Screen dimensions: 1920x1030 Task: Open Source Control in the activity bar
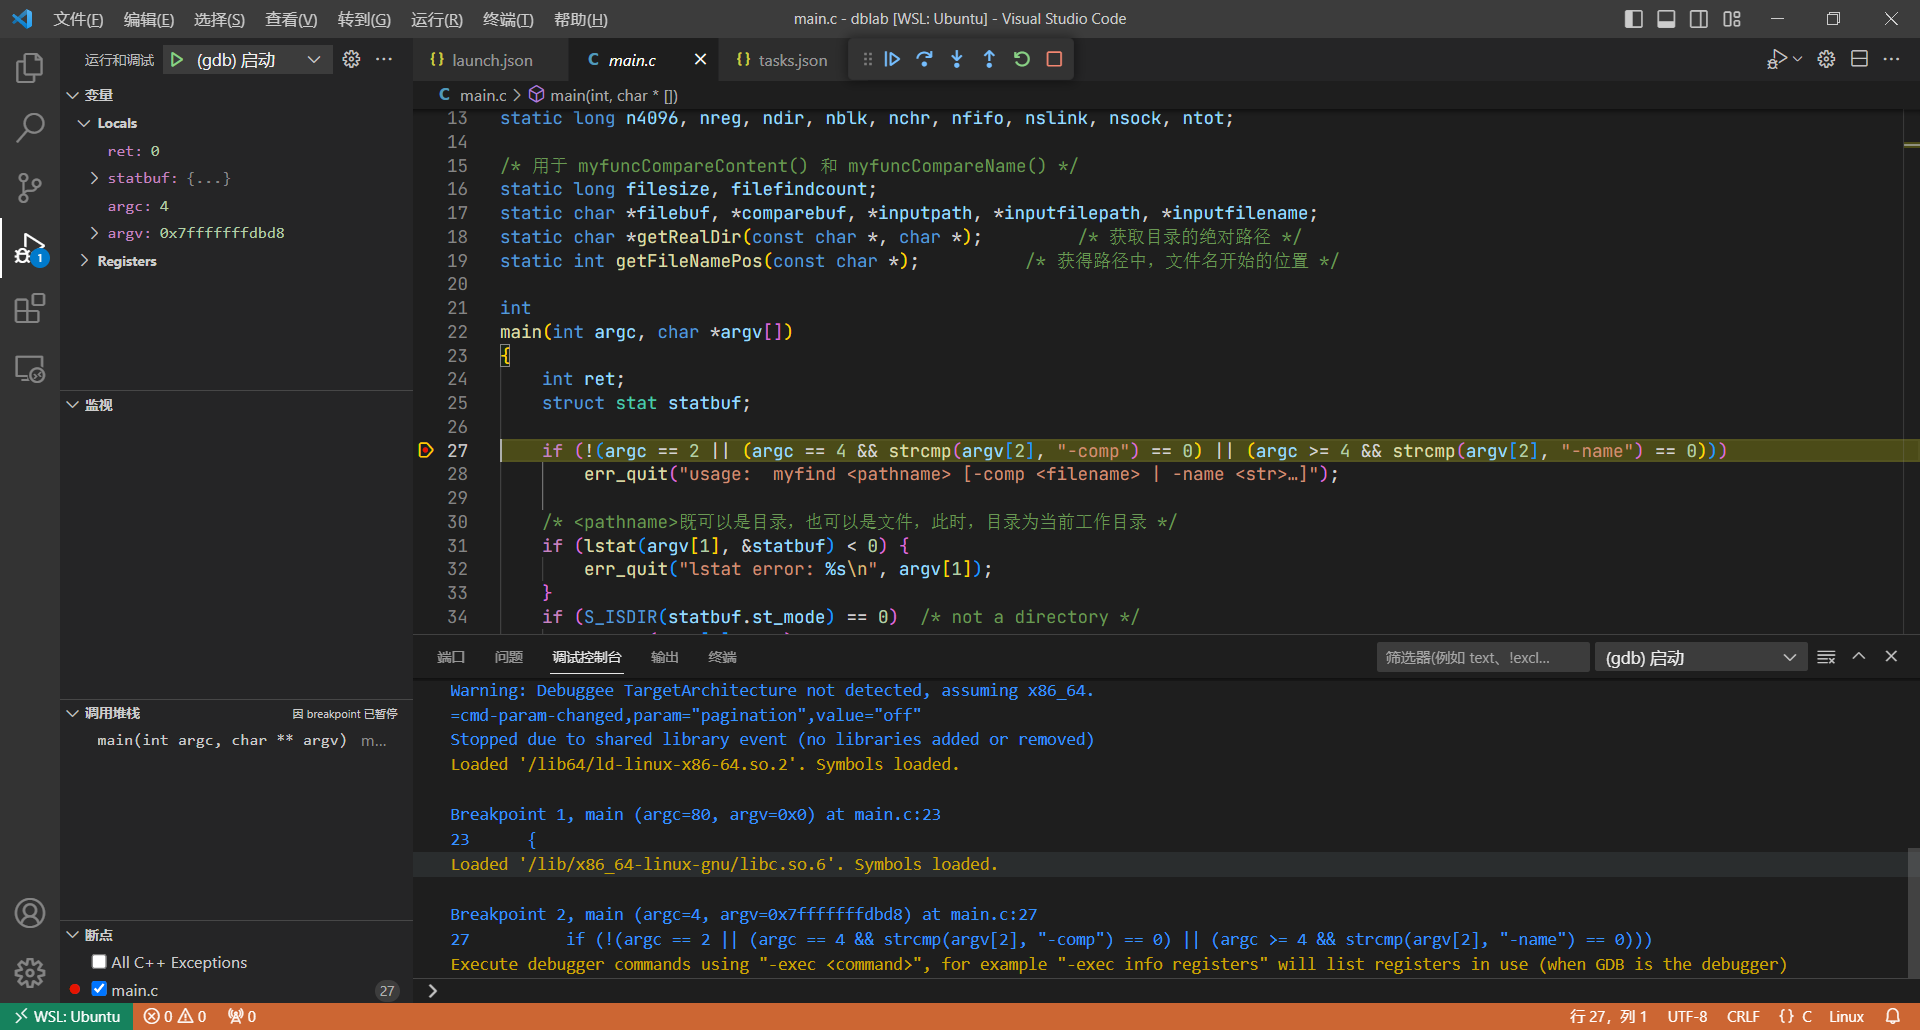click(x=30, y=187)
